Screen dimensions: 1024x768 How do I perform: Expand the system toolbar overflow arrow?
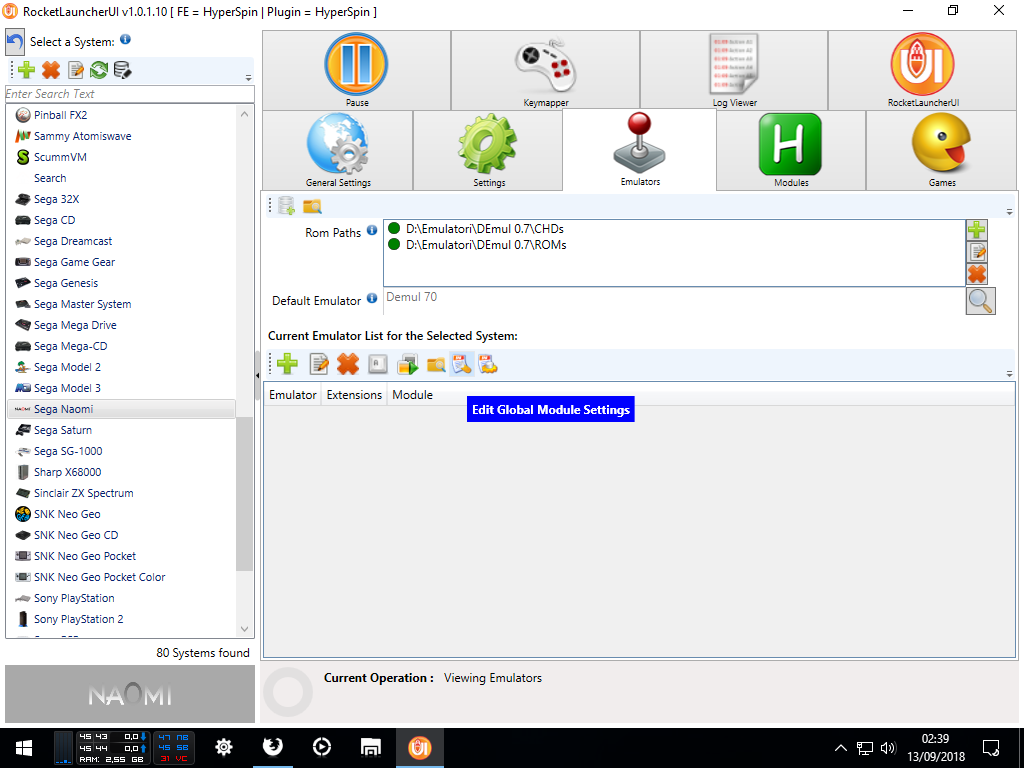[248, 77]
